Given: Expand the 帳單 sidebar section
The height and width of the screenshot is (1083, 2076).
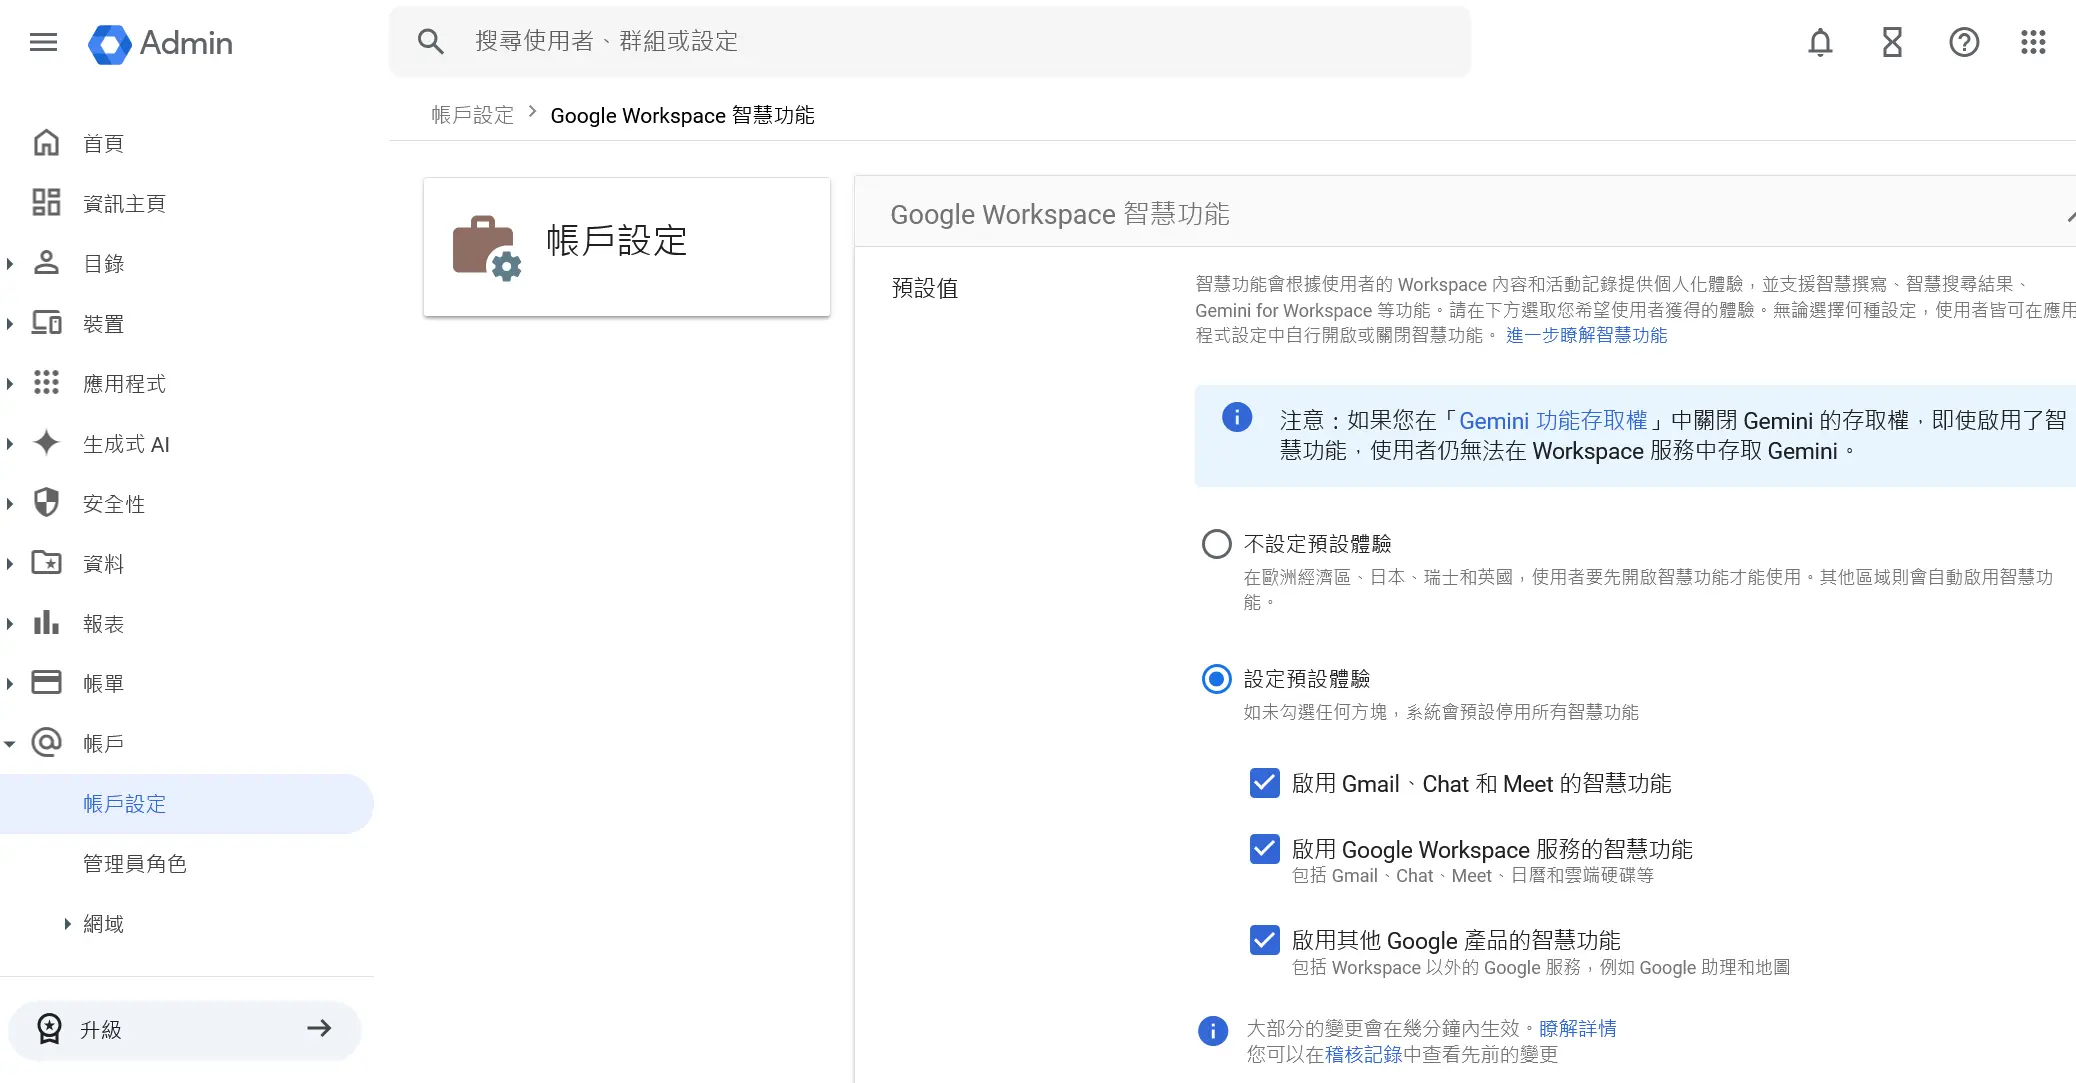Looking at the screenshot, I should [x=10, y=684].
